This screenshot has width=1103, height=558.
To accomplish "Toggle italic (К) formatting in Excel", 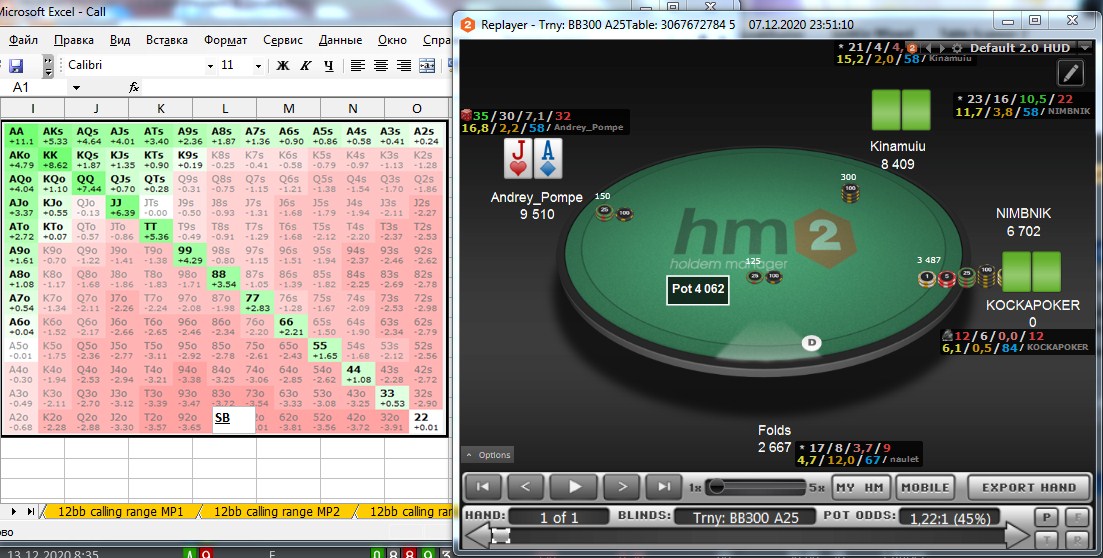I will coord(306,65).
